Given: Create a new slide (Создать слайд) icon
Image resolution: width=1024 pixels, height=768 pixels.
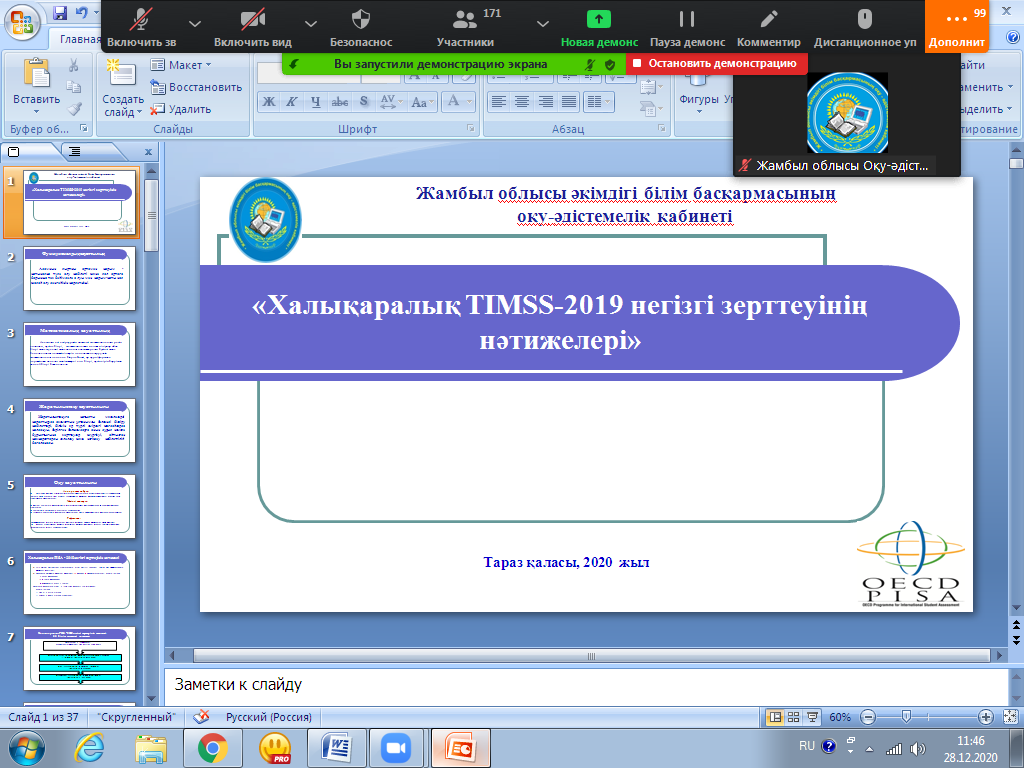Looking at the screenshot, I should click(x=121, y=73).
